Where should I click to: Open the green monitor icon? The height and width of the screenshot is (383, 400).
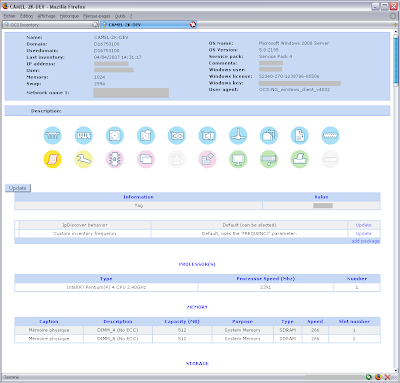238,159
